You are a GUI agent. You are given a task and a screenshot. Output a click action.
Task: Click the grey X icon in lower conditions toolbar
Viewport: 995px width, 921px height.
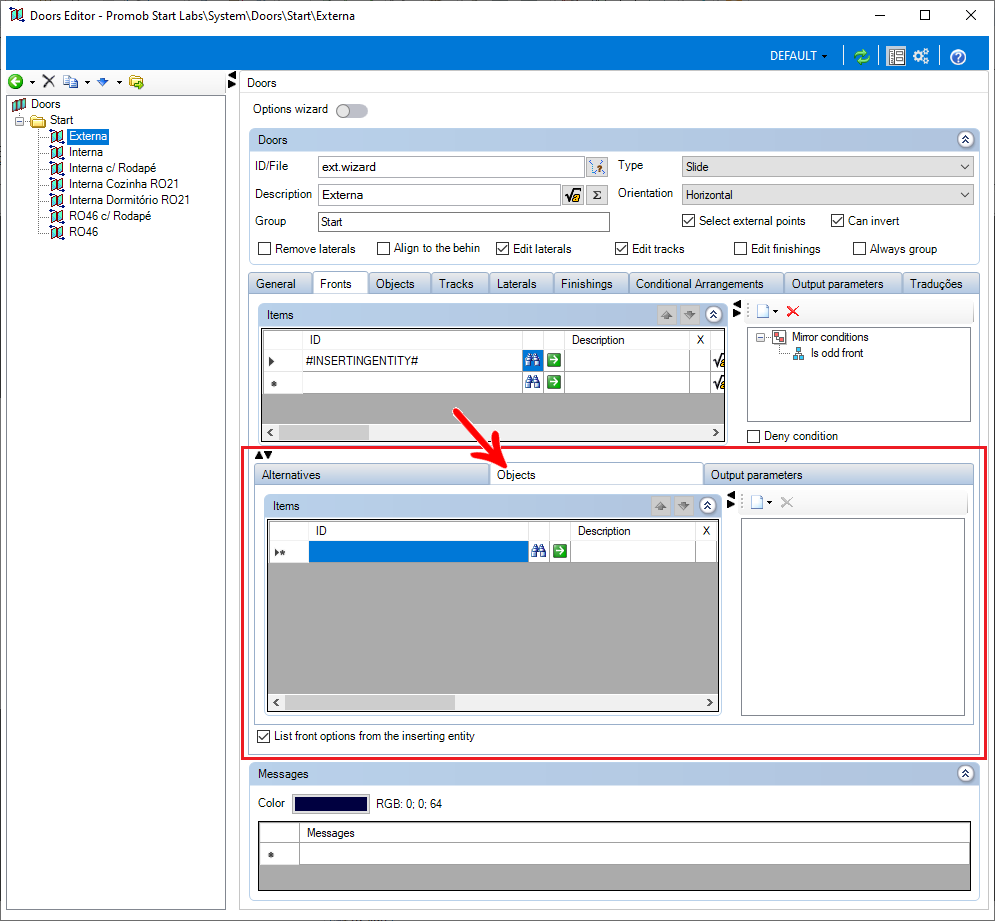click(x=787, y=503)
